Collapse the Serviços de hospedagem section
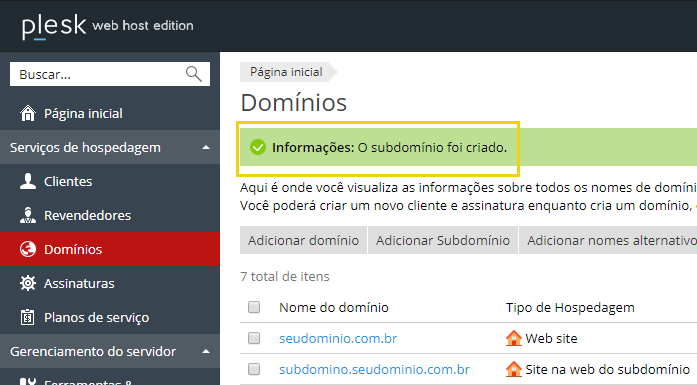The width and height of the screenshot is (697, 385). (x=206, y=148)
